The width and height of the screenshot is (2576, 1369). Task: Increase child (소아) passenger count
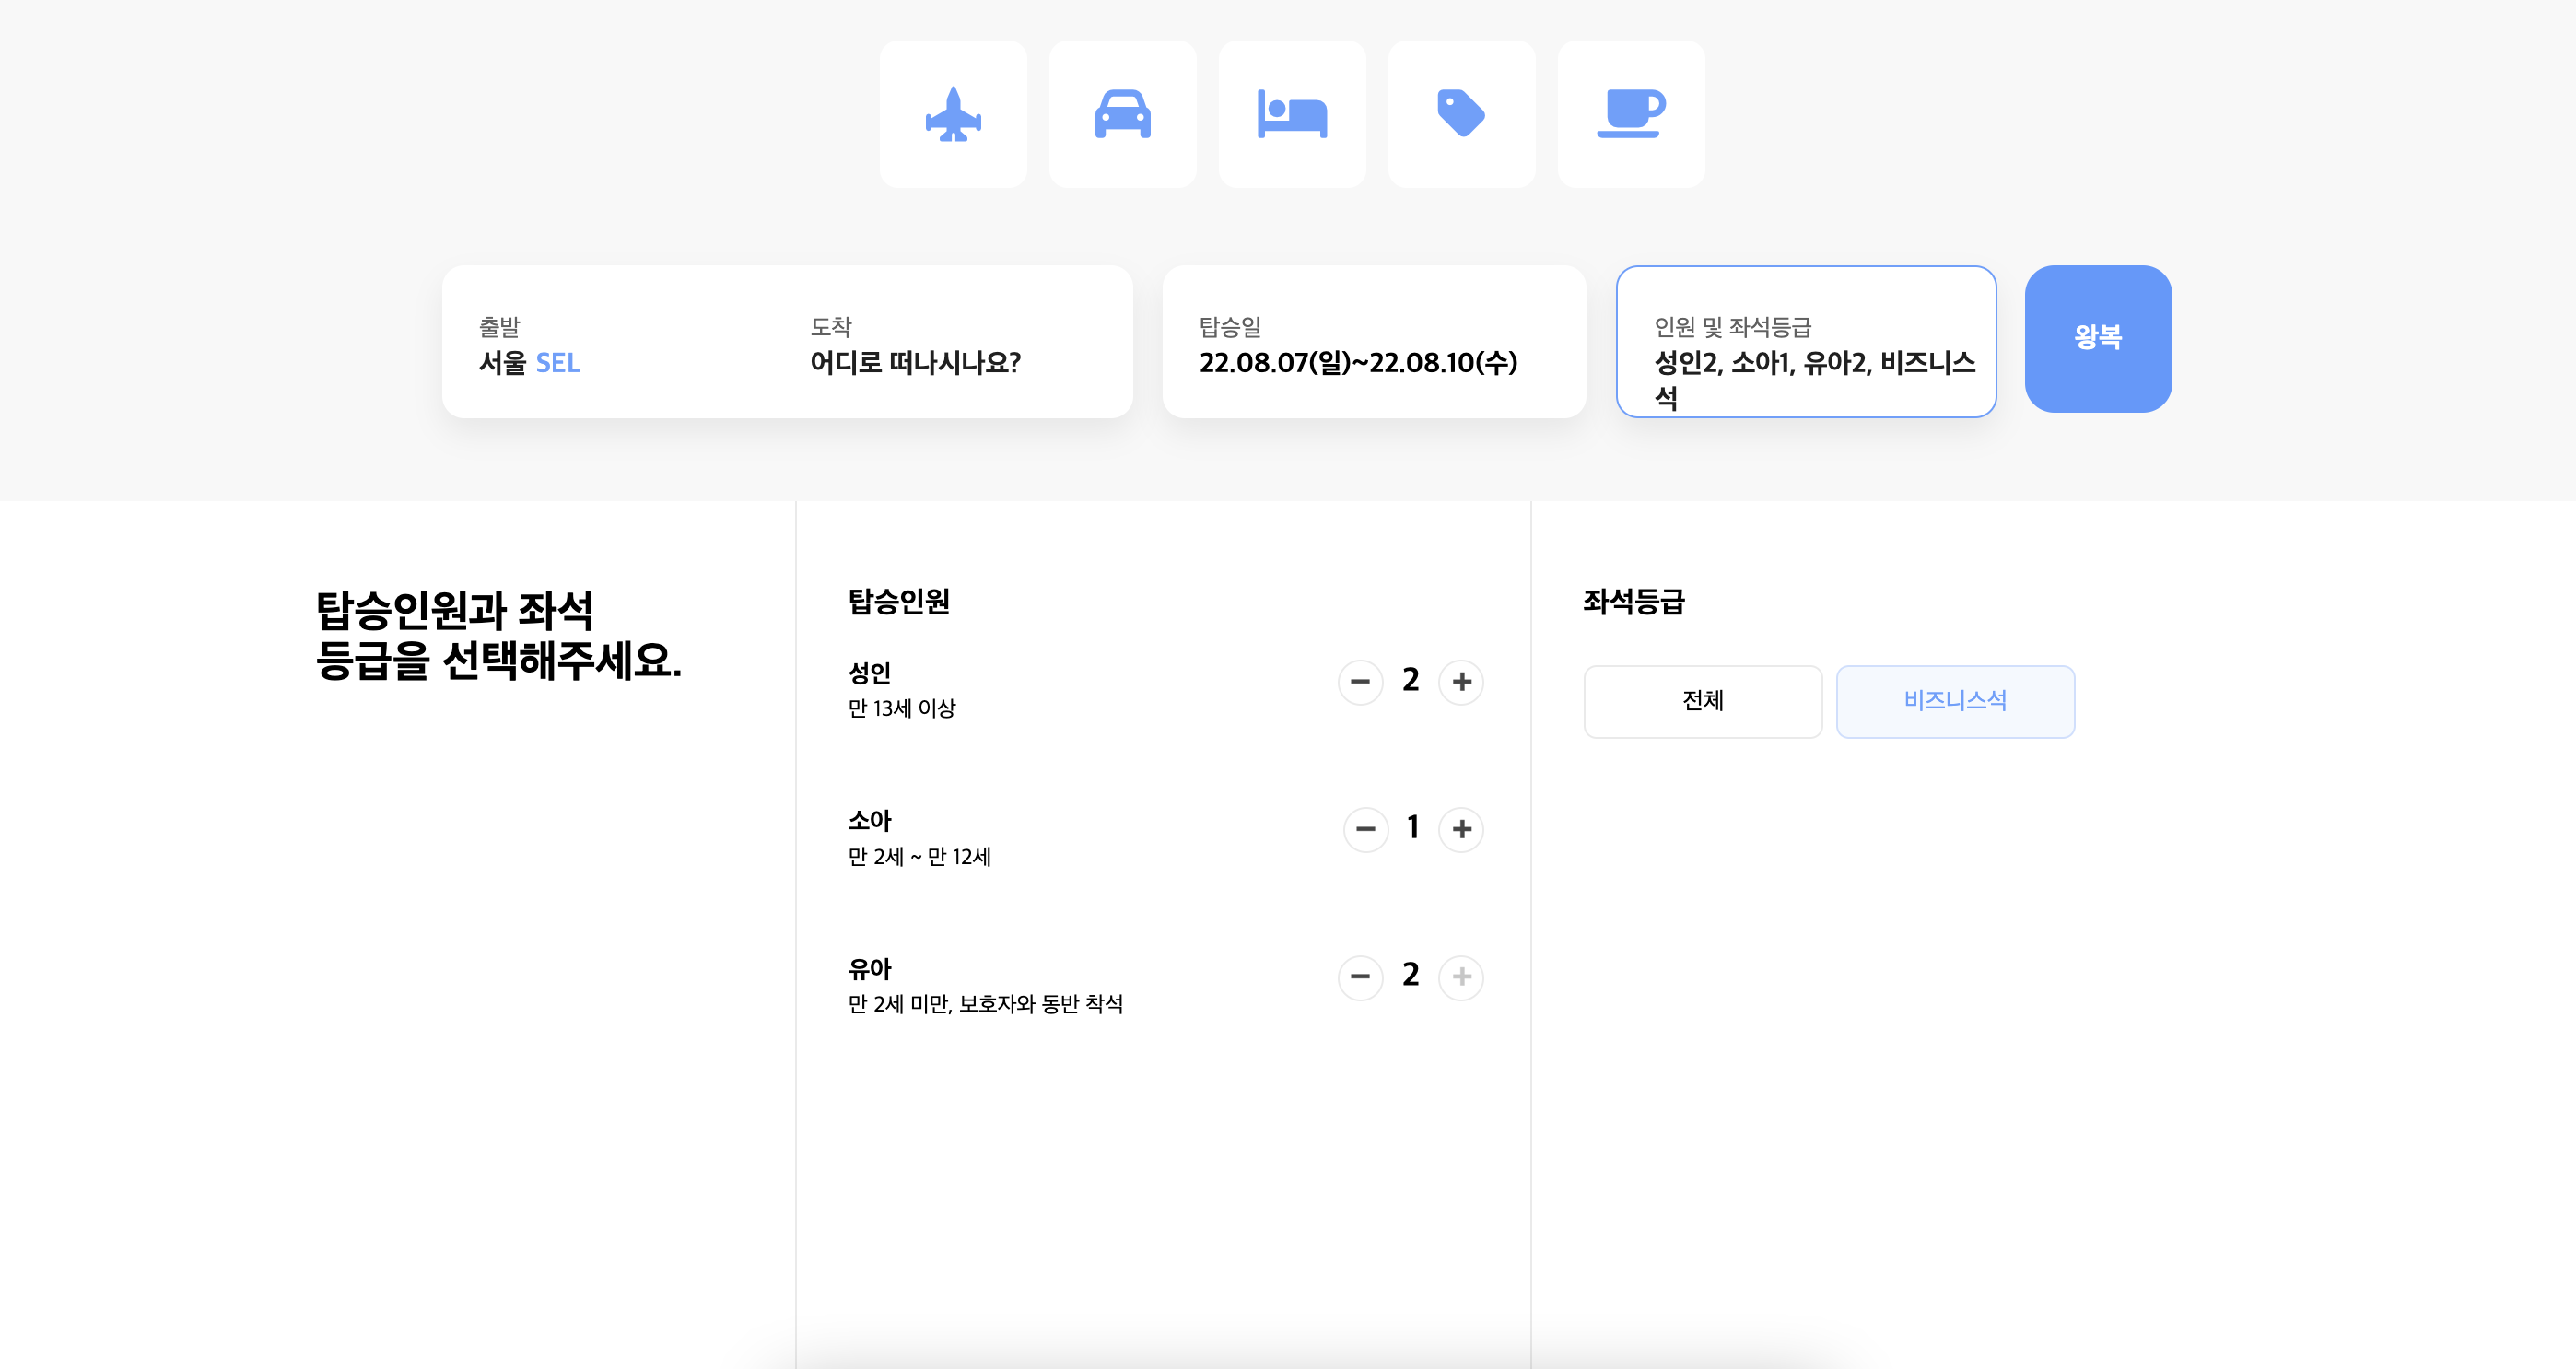(1461, 829)
